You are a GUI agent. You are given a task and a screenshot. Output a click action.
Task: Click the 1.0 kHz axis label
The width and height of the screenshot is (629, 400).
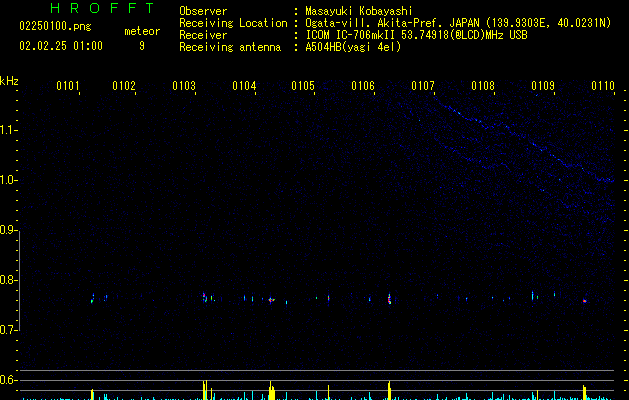8,180
